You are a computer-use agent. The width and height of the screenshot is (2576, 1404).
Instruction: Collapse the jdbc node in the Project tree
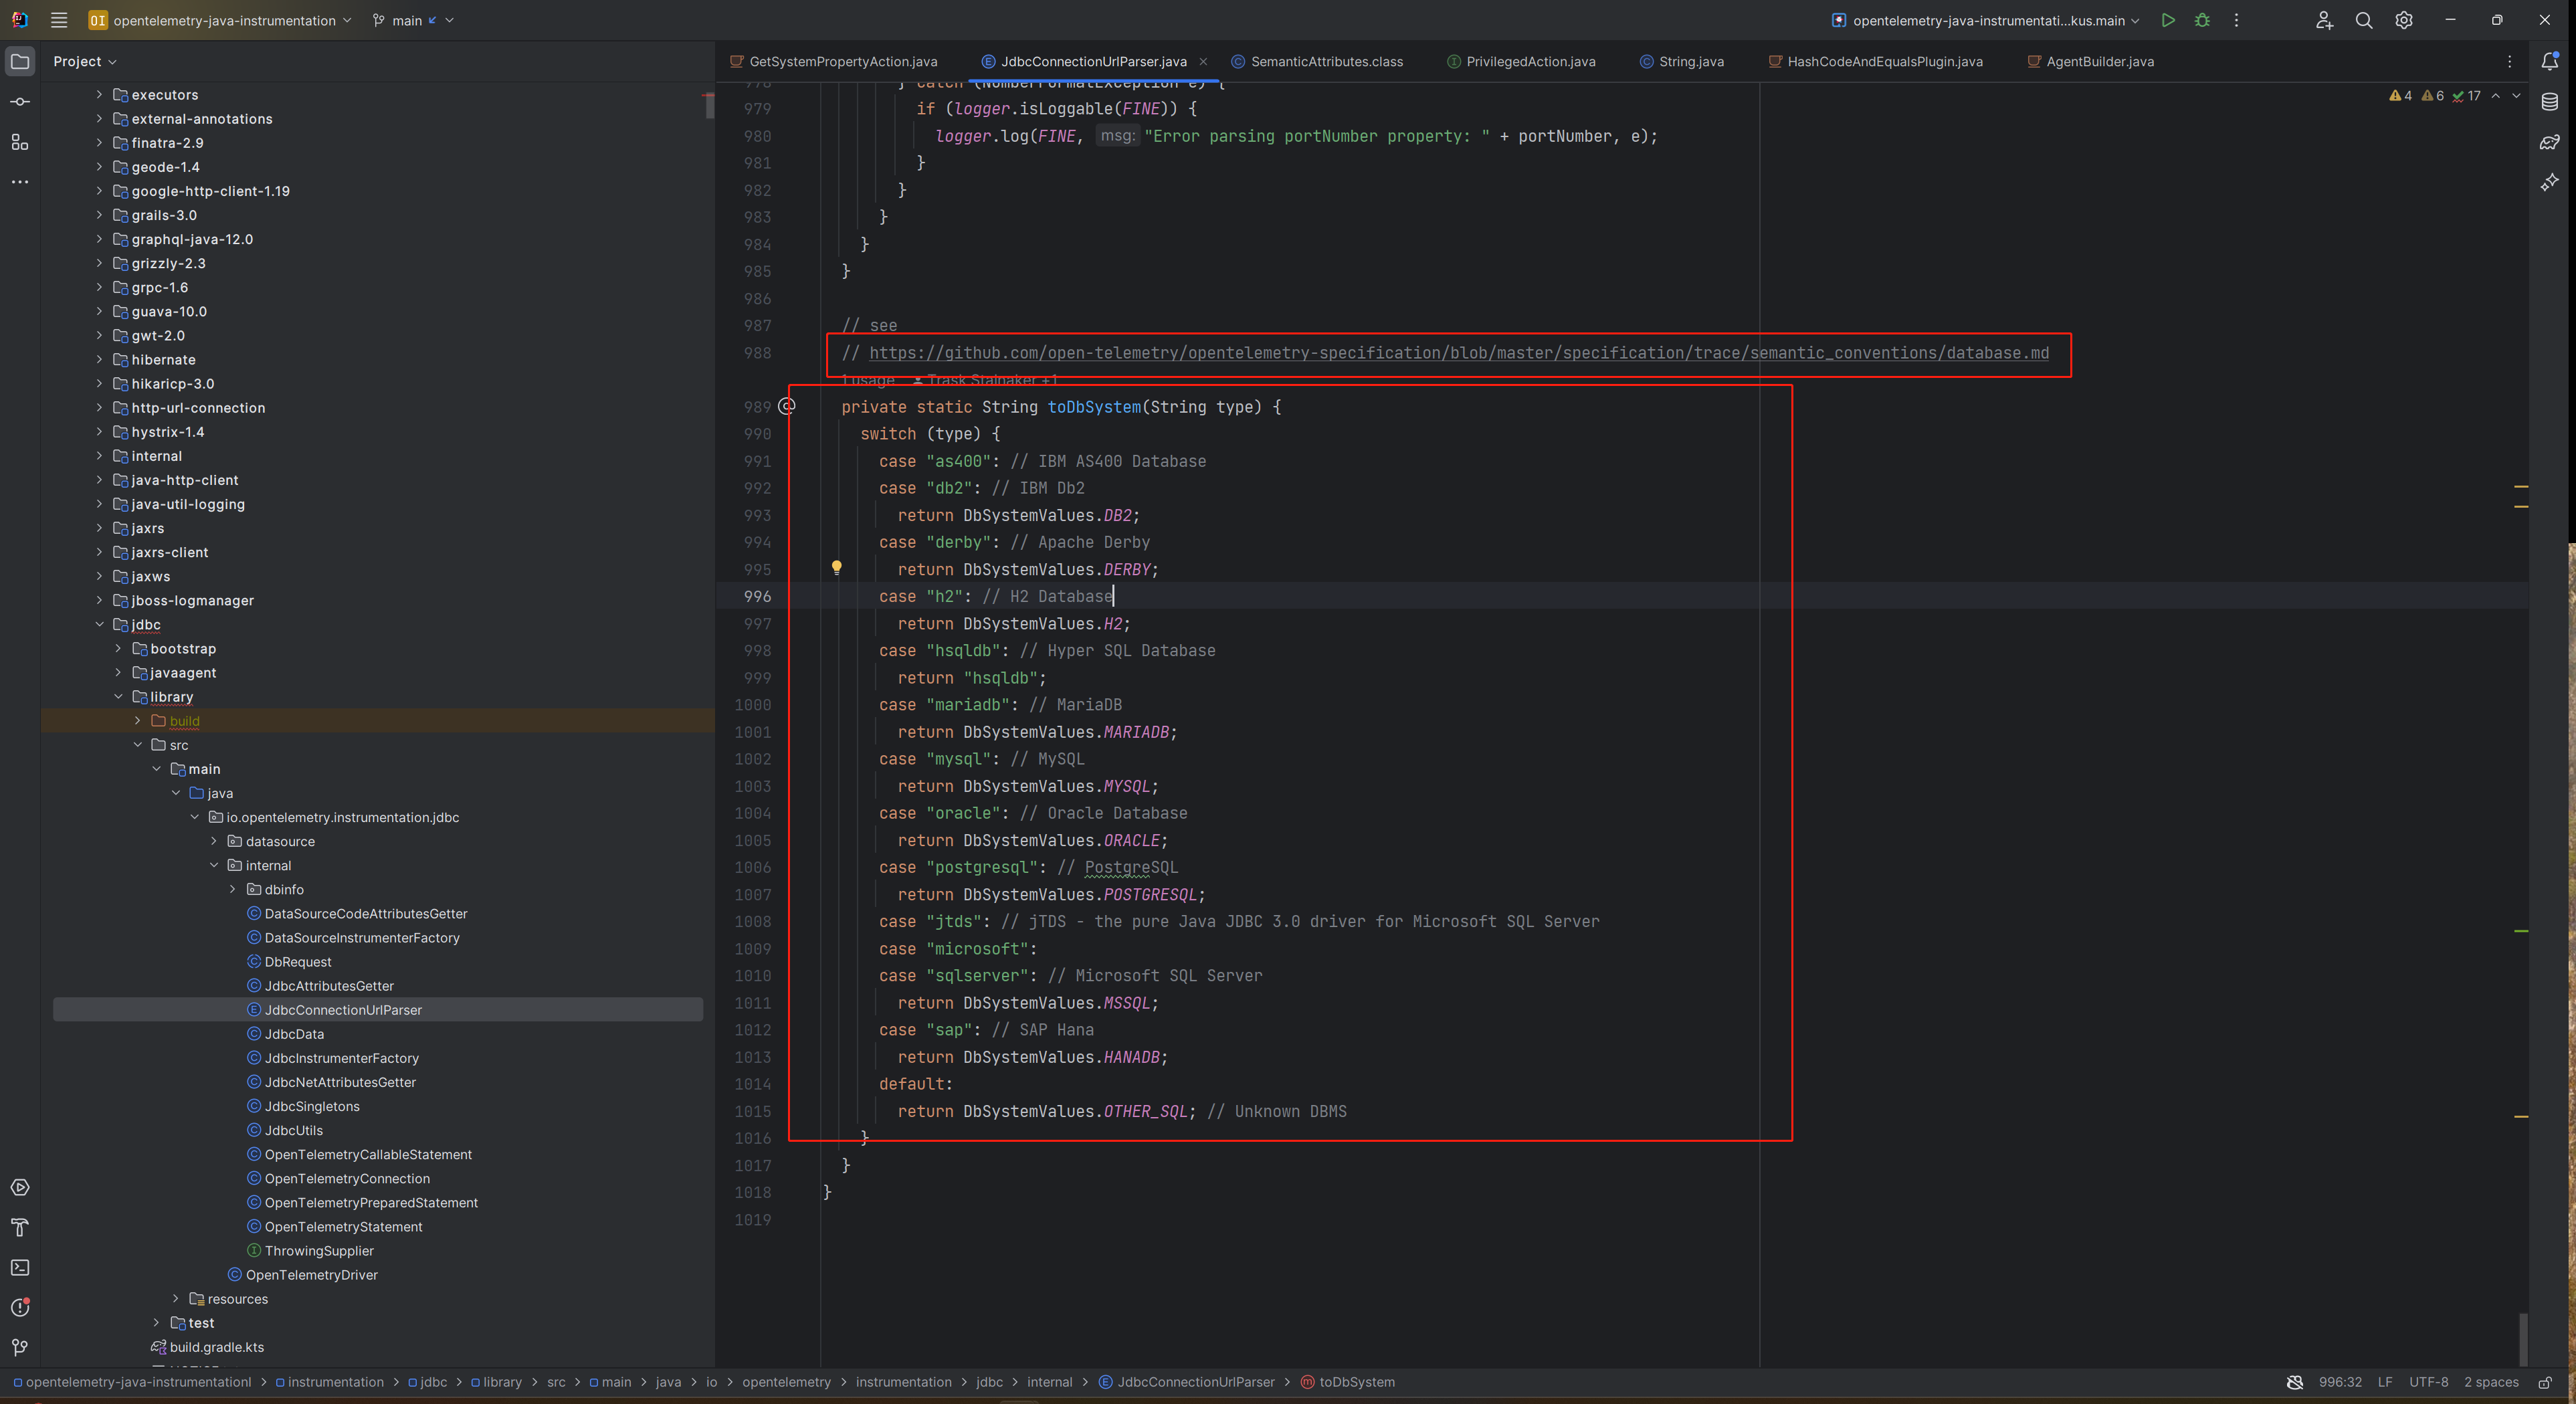(x=100, y=624)
